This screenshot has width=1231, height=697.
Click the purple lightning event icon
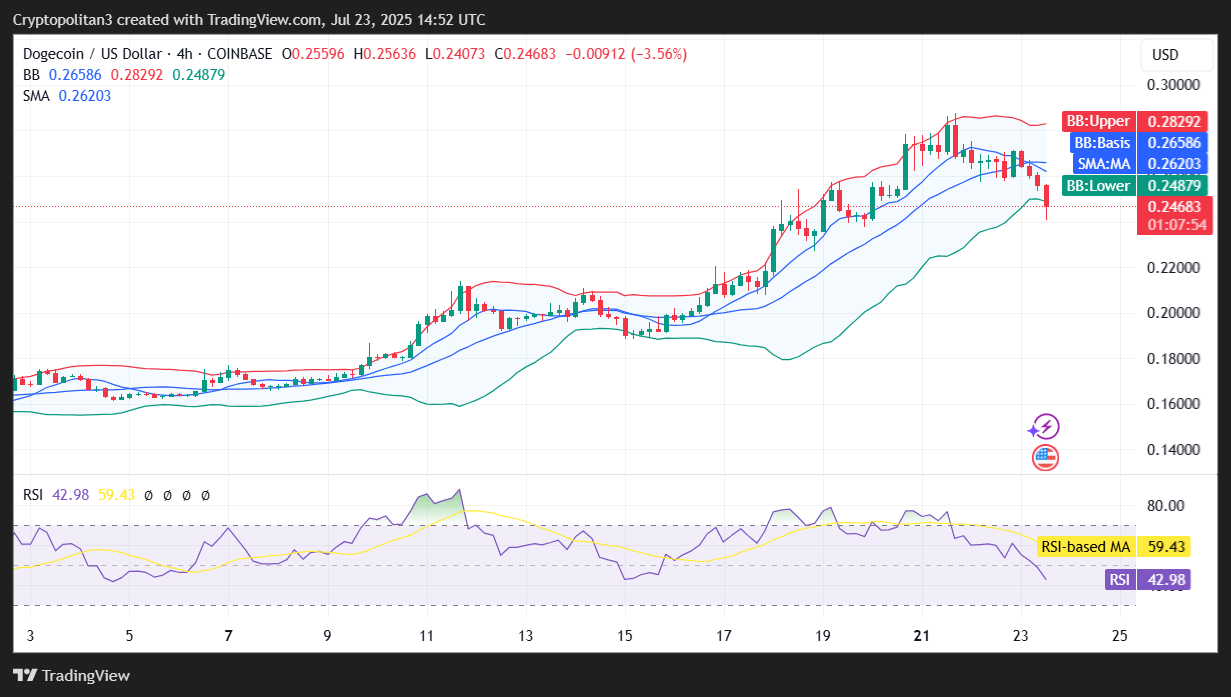[x=1044, y=428]
